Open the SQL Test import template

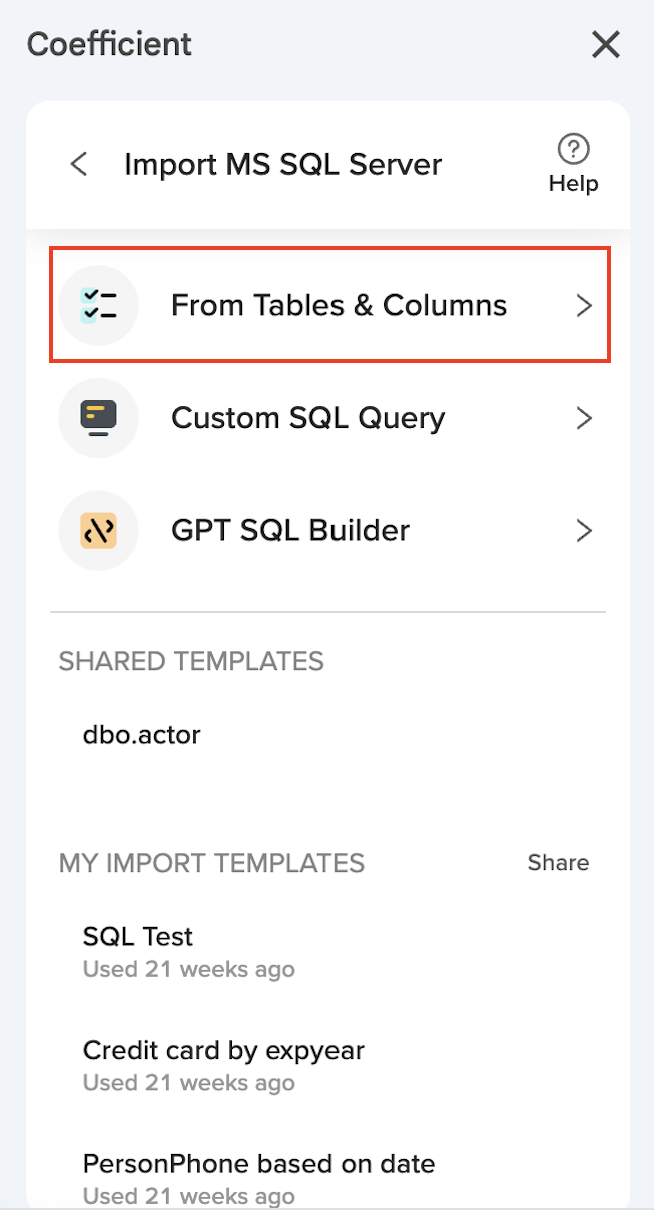pos(138,936)
